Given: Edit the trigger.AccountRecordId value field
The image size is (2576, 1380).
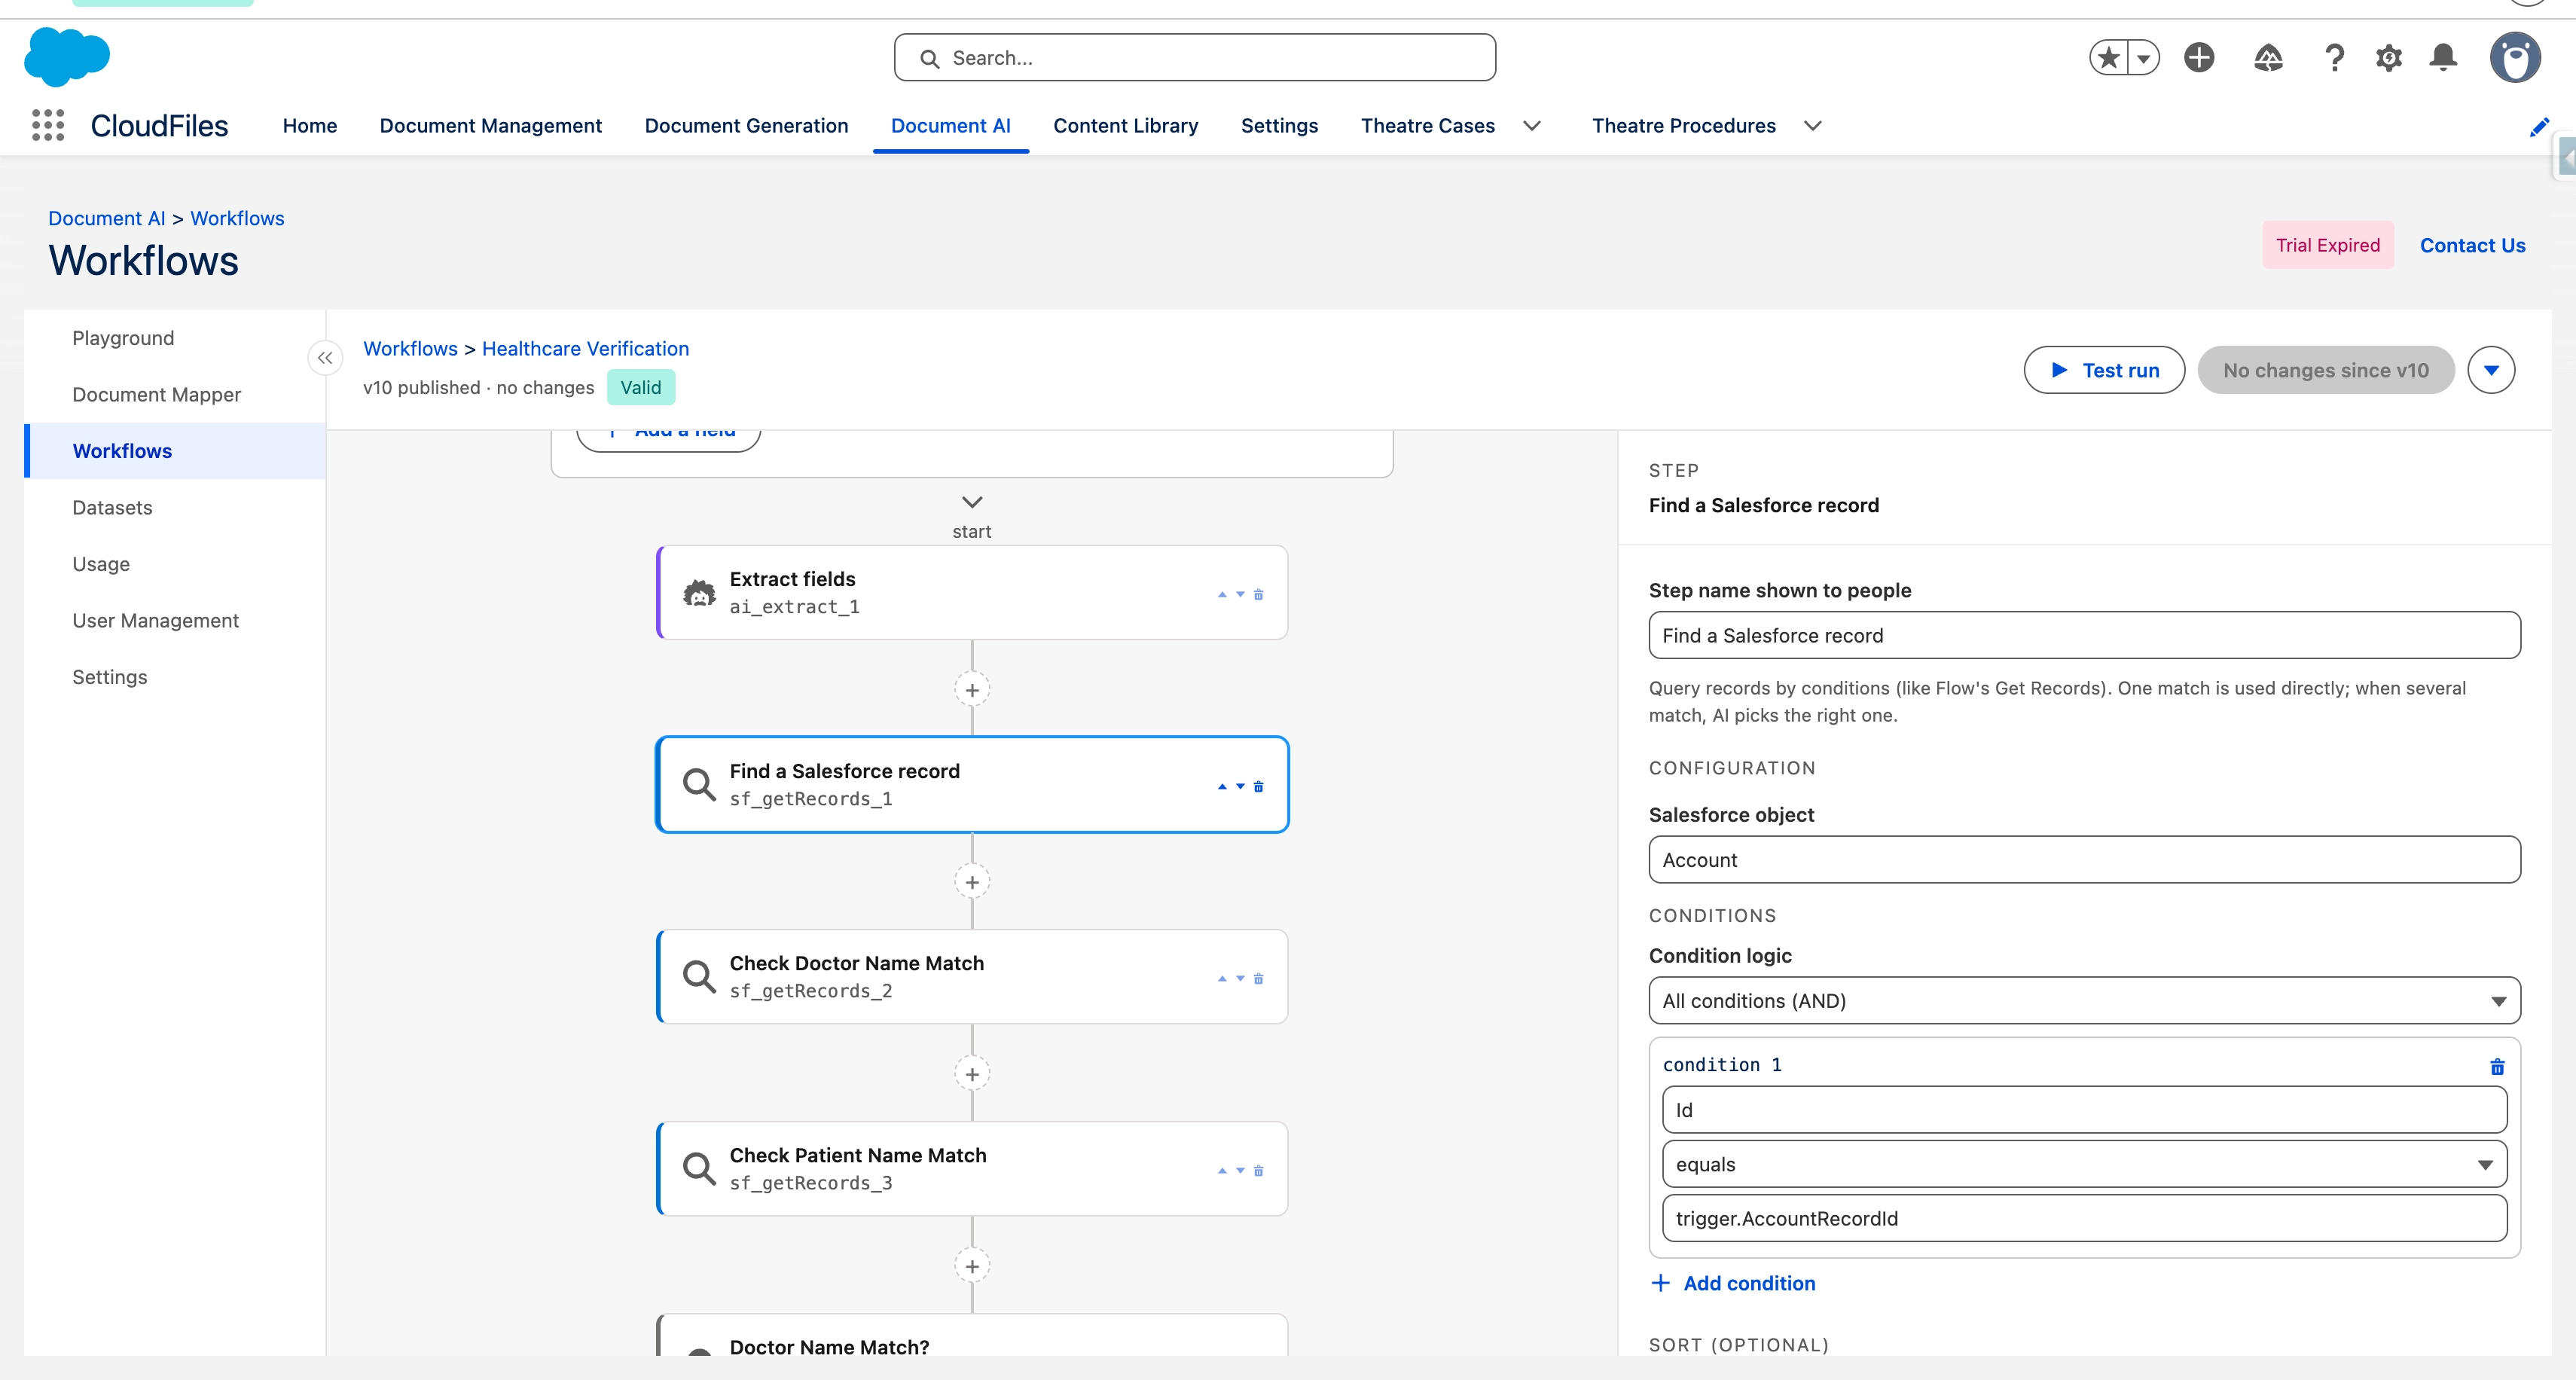Looking at the screenshot, I should tap(2084, 1218).
